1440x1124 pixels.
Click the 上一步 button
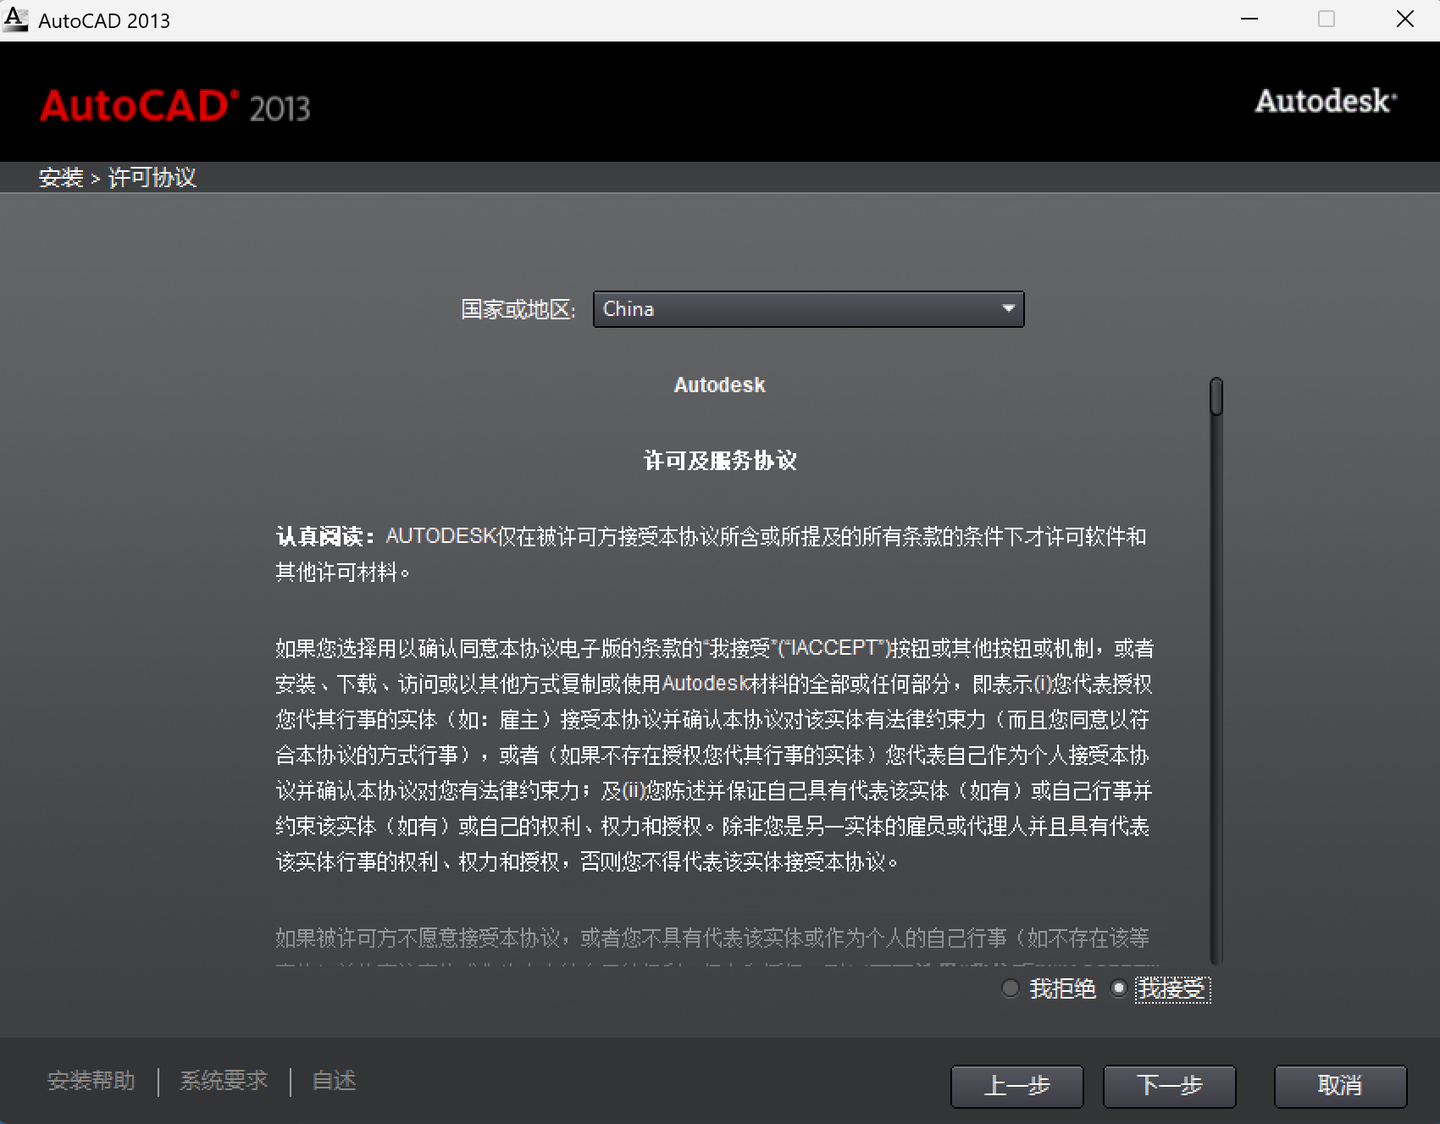tap(1016, 1087)
